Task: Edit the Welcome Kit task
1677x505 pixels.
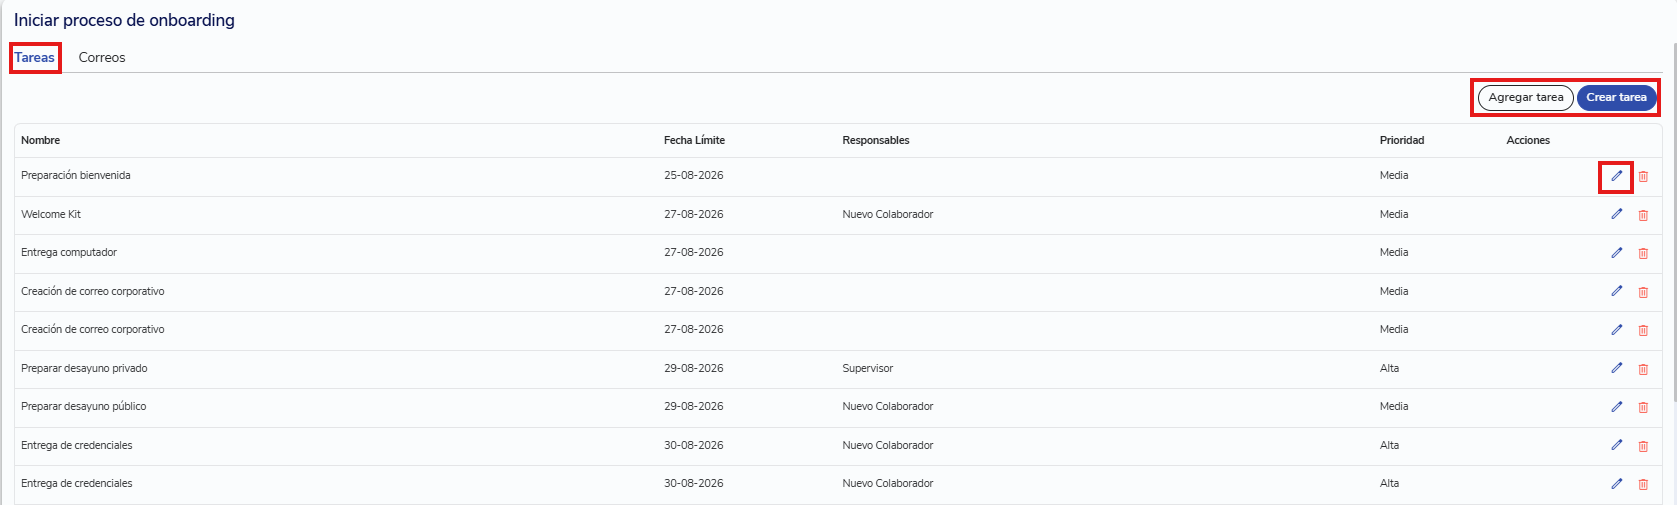Action: pos(1616,214)
